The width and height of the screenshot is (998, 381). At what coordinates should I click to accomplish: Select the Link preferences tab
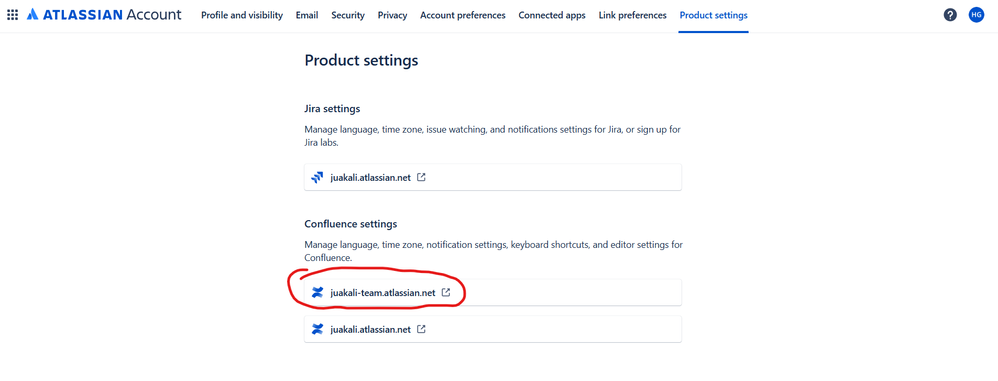[x=633, y=15]
